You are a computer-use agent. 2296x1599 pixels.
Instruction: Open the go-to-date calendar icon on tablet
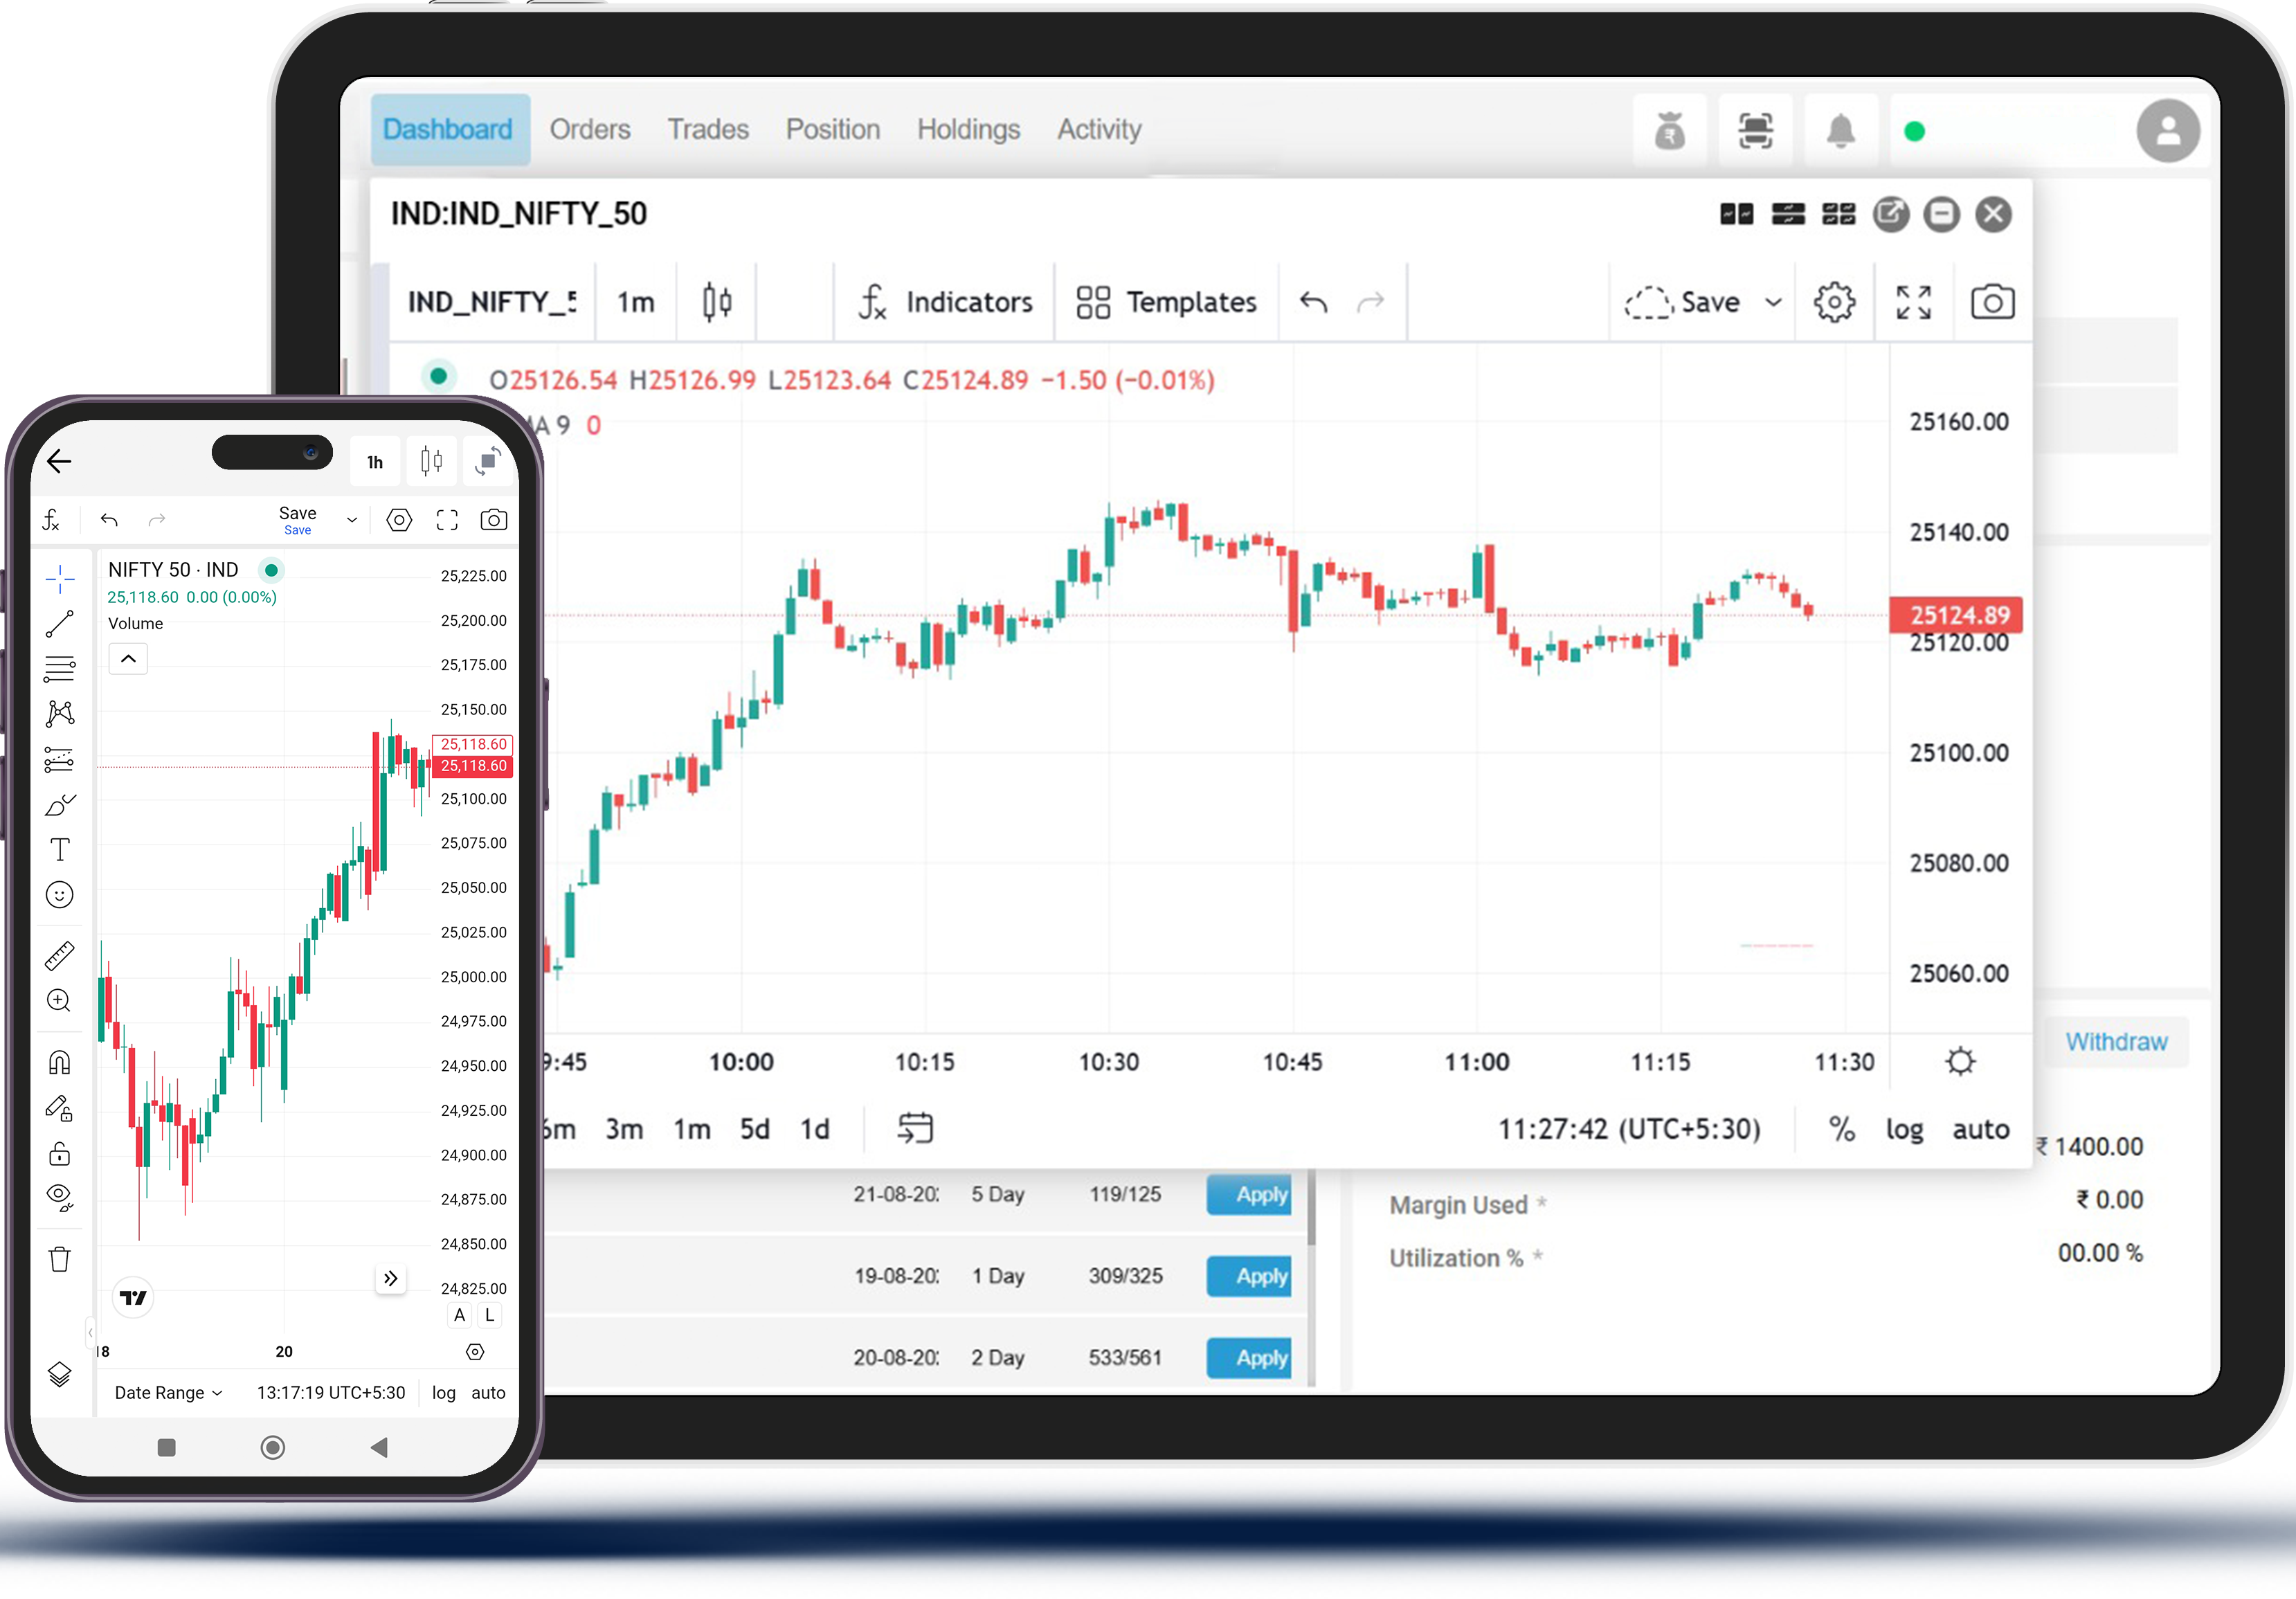click(915, 1128)
